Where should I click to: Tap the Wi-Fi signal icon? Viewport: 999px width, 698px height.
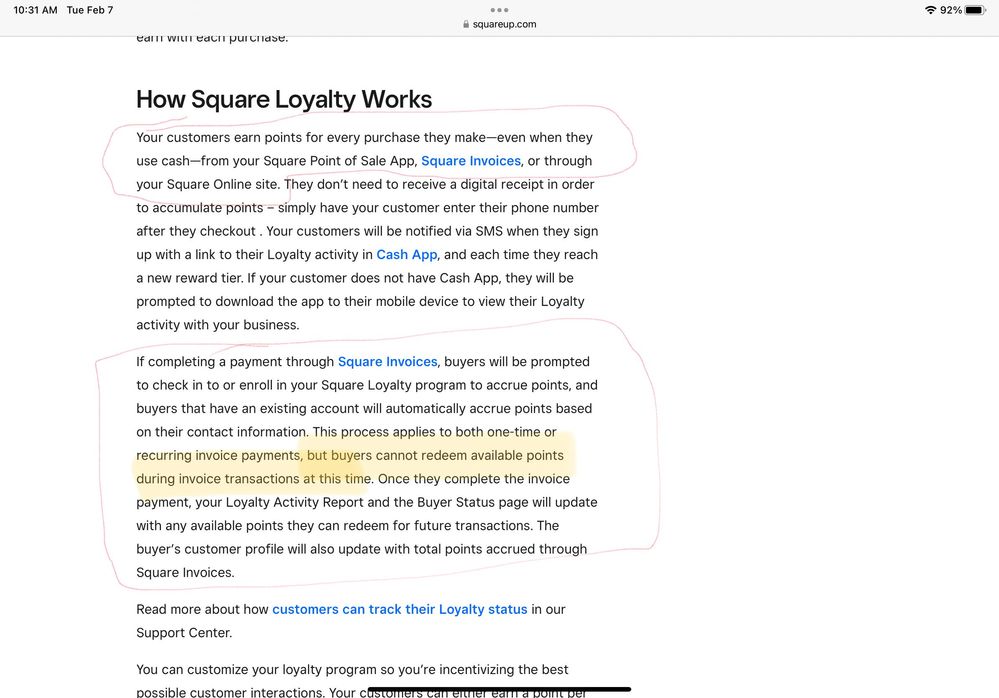click(x=930, y=10)
